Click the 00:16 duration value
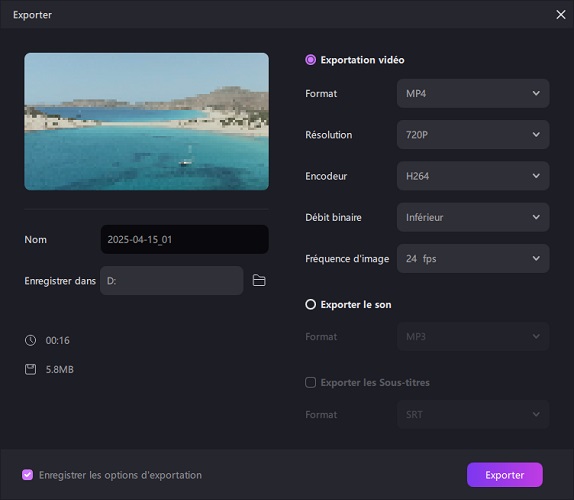Viewport: 574px width, 500px height. [57, 340]
